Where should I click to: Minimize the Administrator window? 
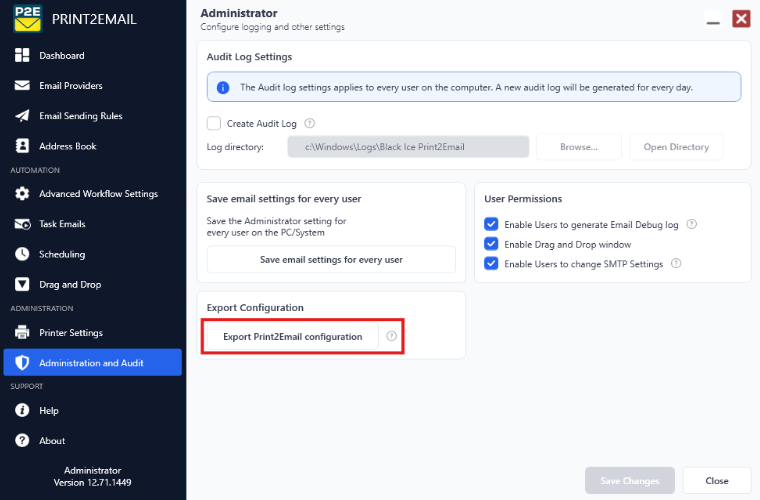[x=712, y=20]
